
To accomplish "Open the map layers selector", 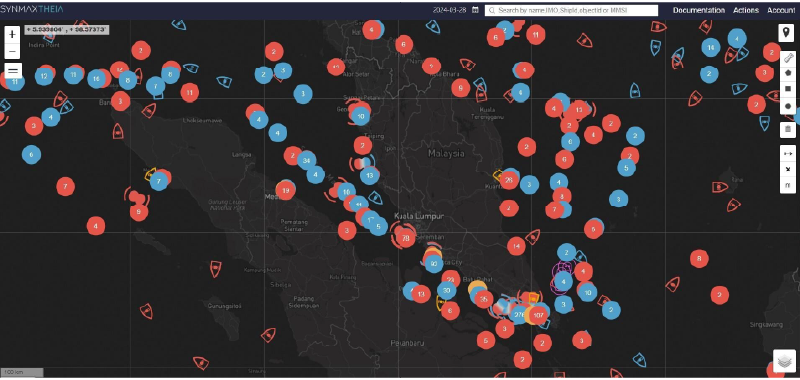I will (x=785, y=361).
